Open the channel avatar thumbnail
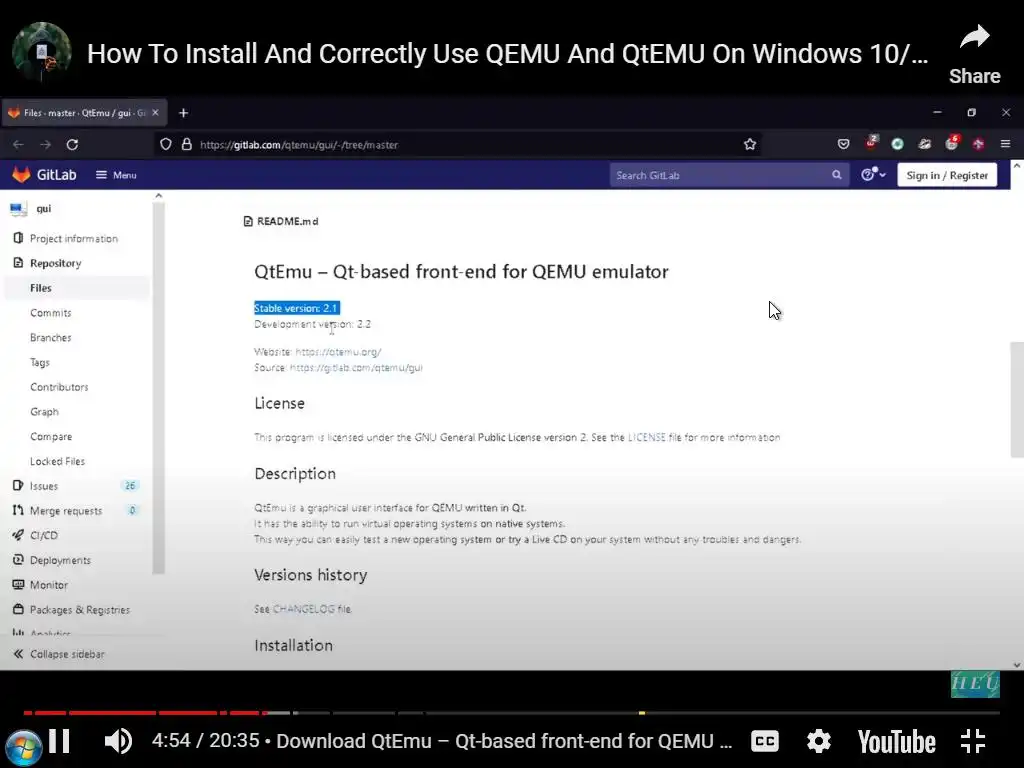The width and height of the screenshot is (1024, 768). click(42, 52)
